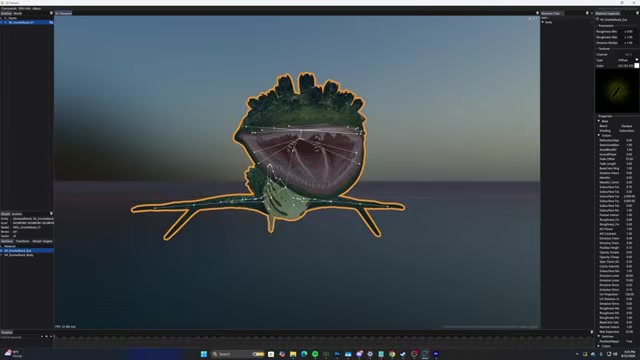Switch to the Outliner tab
Viewport: 640px width, 360px height.
[6, 13]
